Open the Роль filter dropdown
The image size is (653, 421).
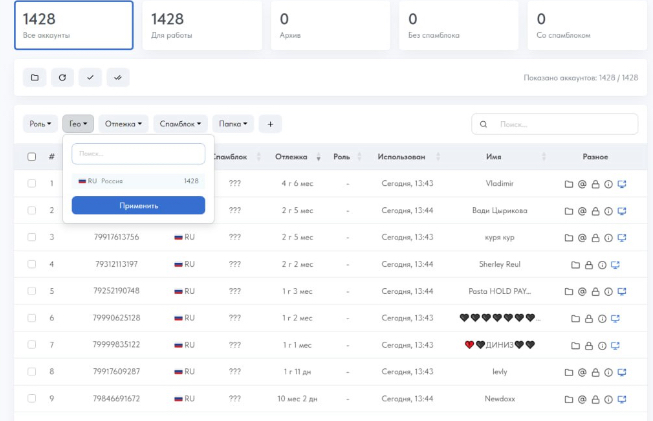[41, 124]
